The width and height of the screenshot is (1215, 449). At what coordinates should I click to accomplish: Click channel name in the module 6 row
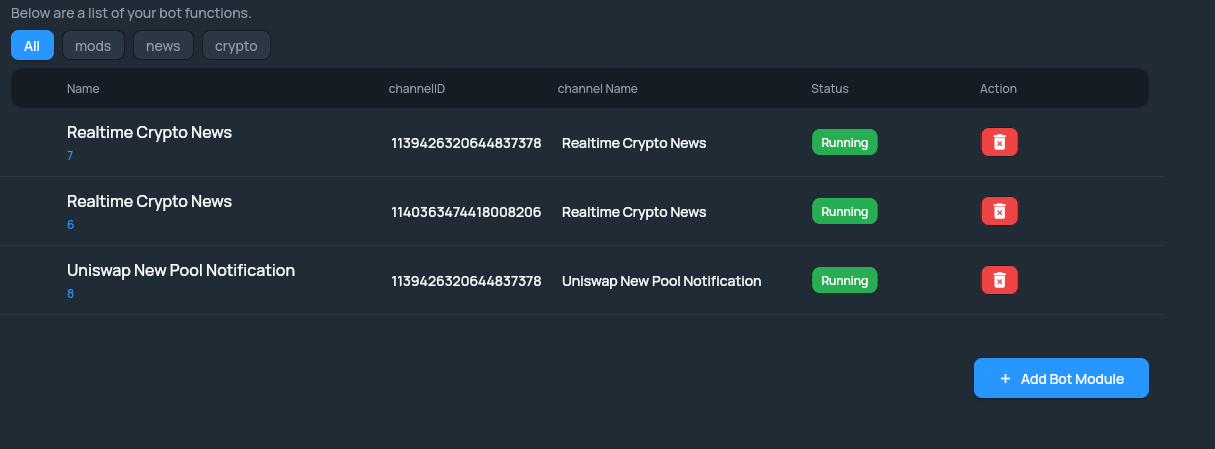point(634,212)
